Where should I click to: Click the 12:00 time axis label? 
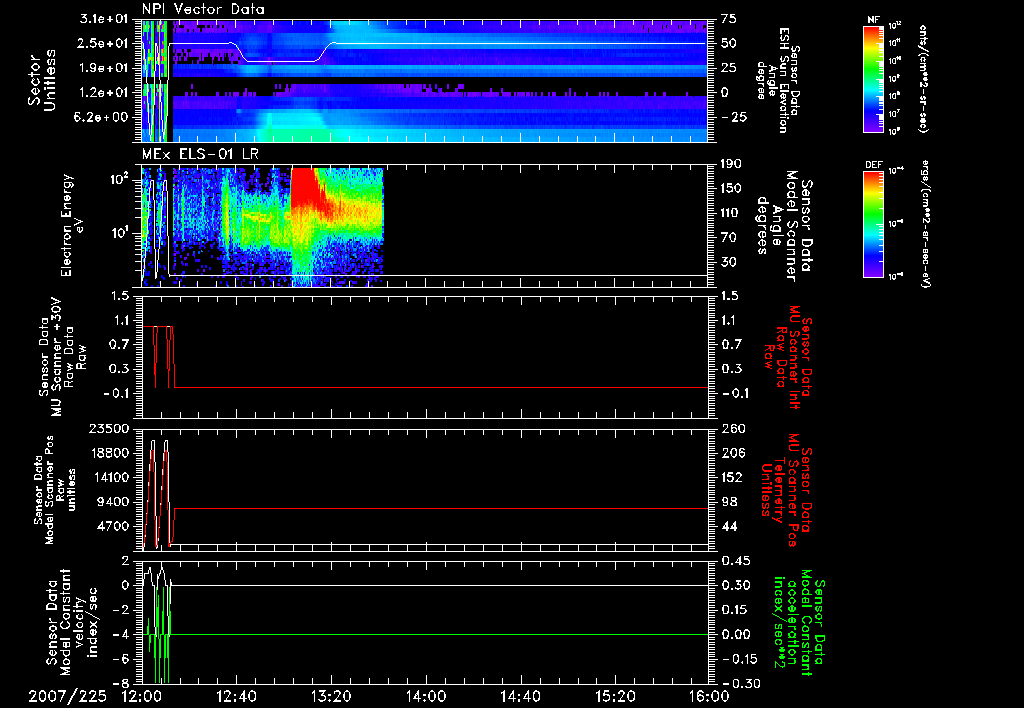[x=141, y=696]
